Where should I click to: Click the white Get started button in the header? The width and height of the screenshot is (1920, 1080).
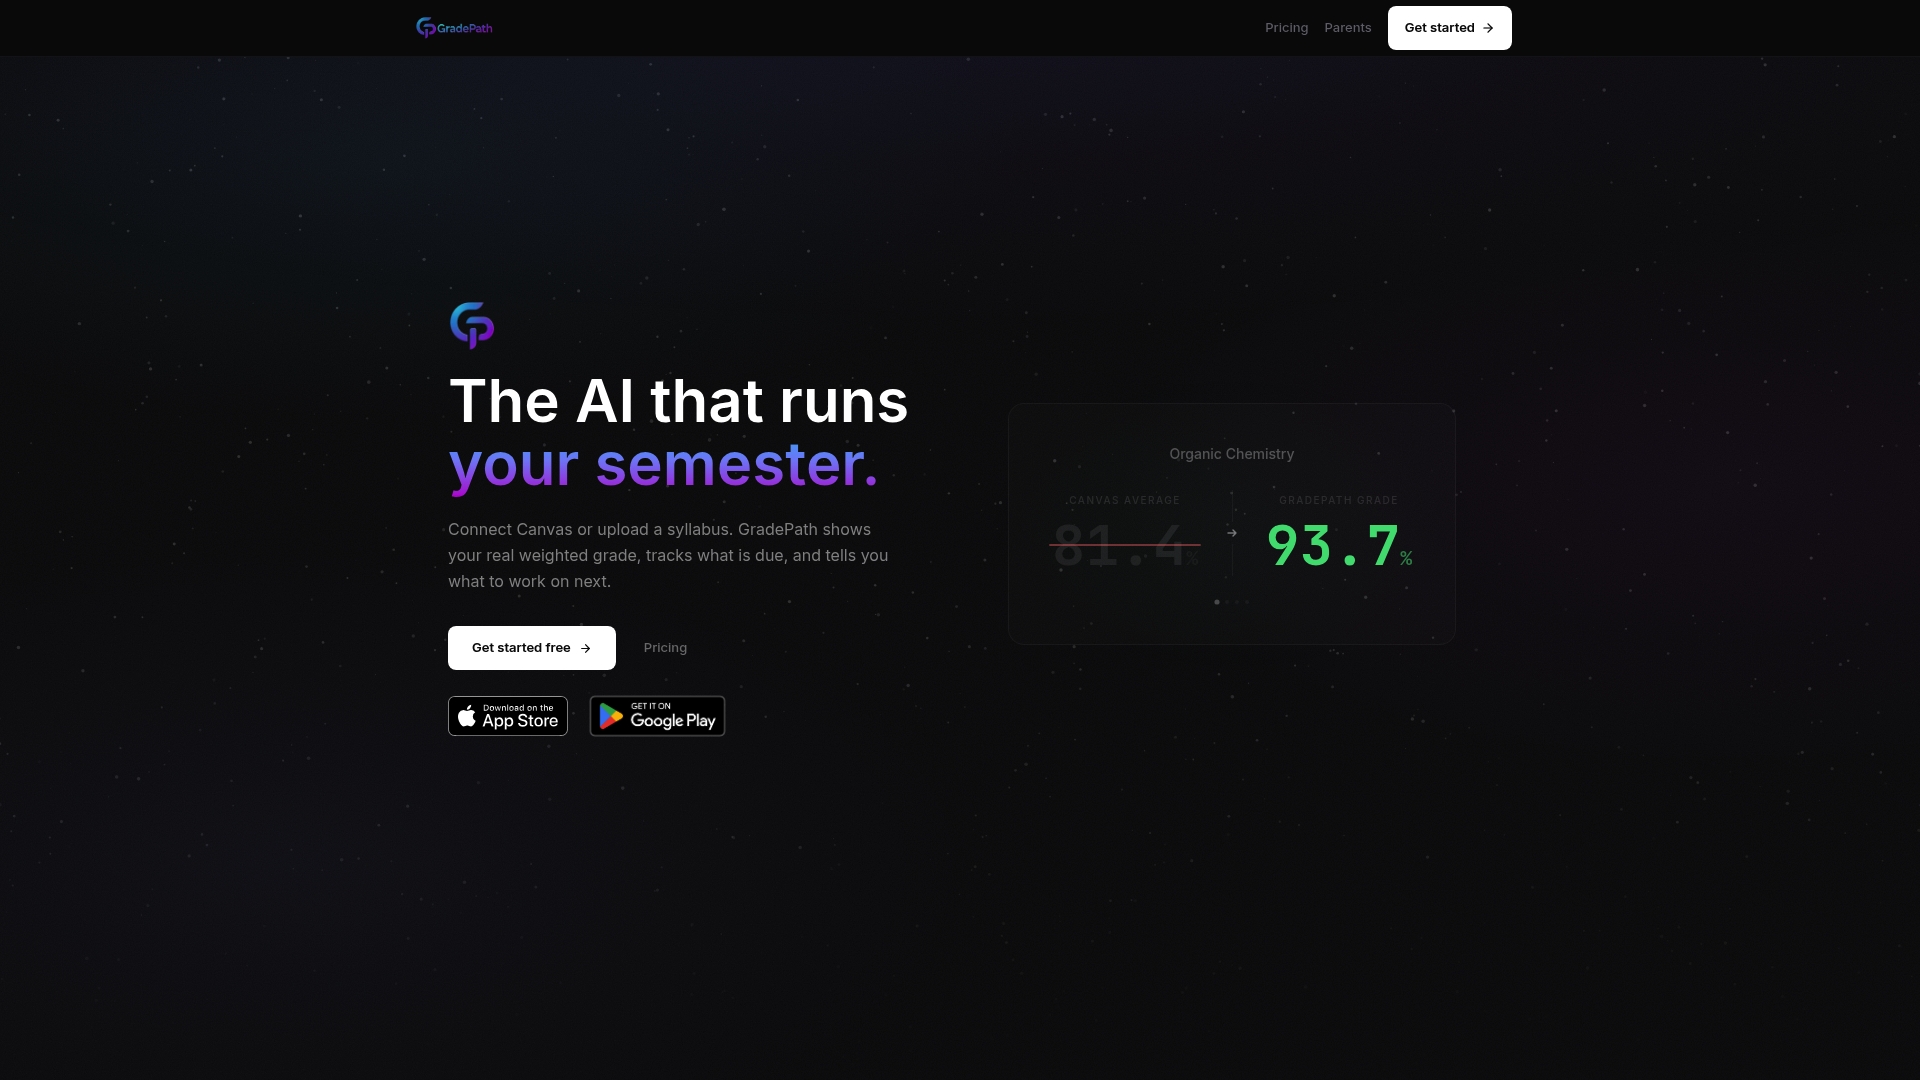pyautogui.click(x=1449, y=28)
